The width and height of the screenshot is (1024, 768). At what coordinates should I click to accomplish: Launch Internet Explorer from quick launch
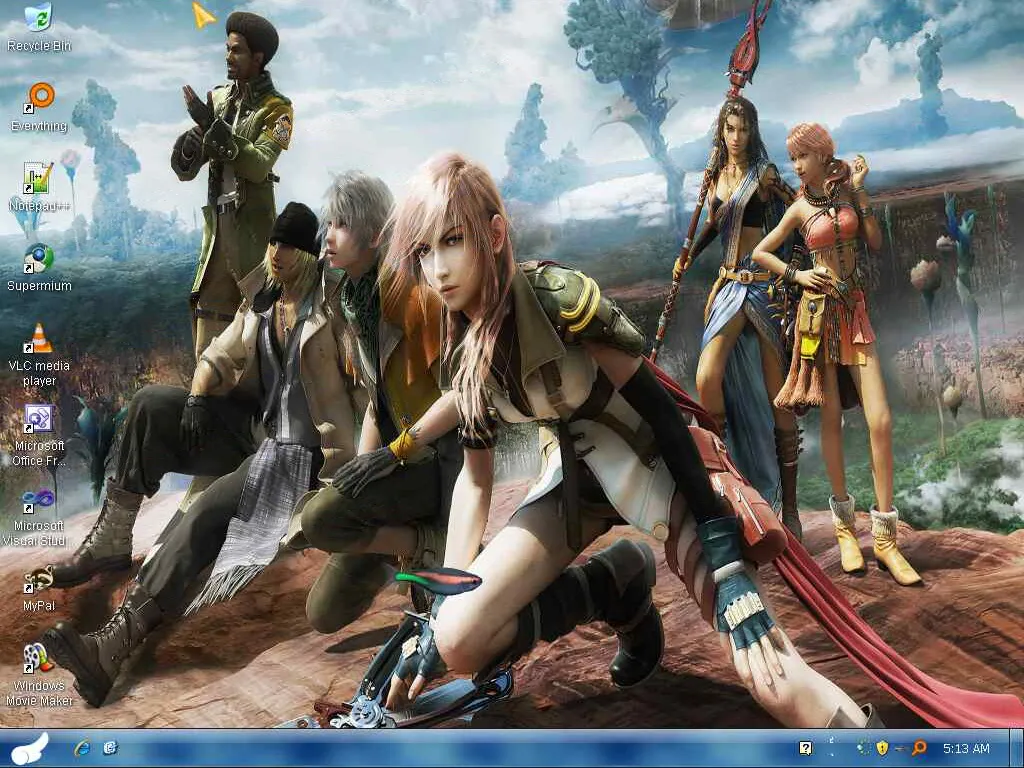82,748
